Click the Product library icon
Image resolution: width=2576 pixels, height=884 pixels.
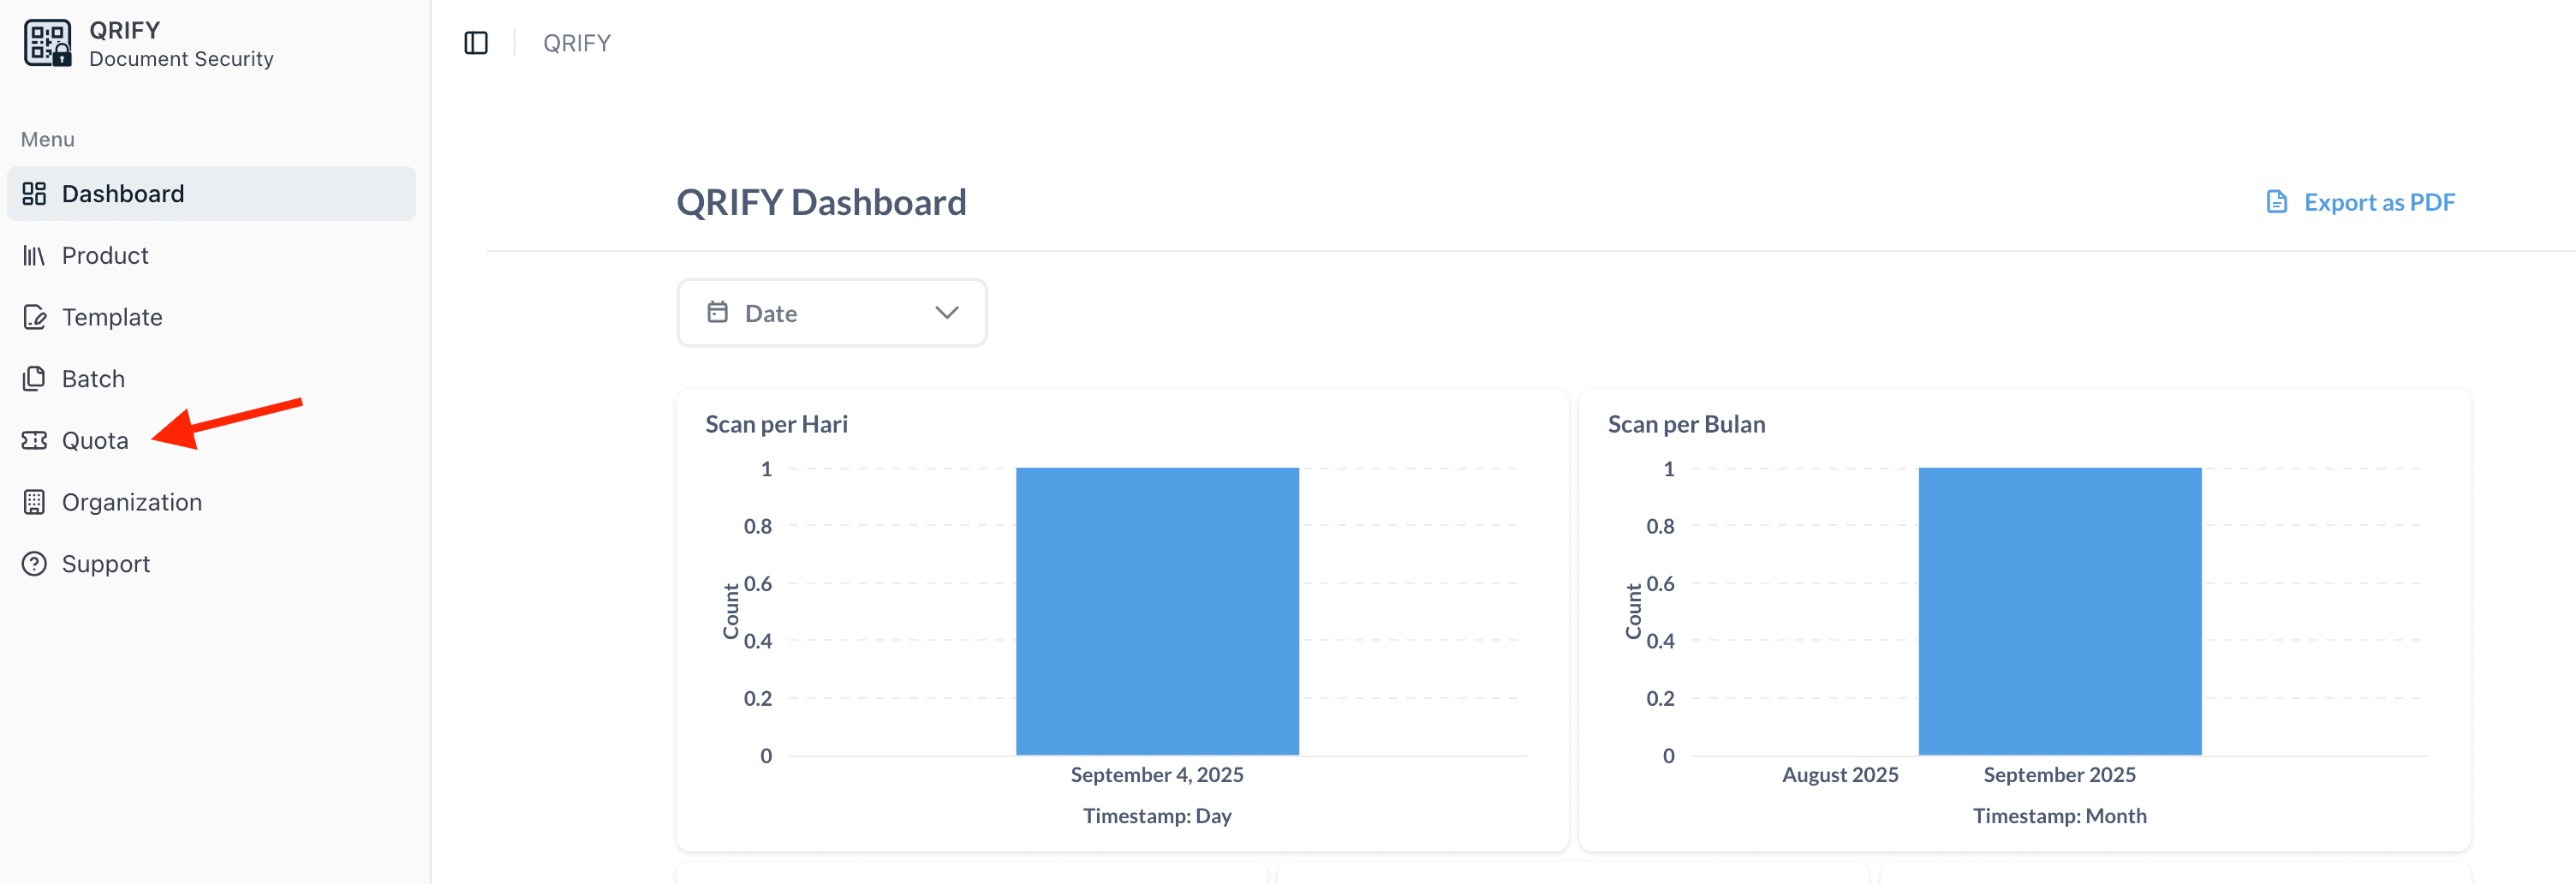(34, 256)
